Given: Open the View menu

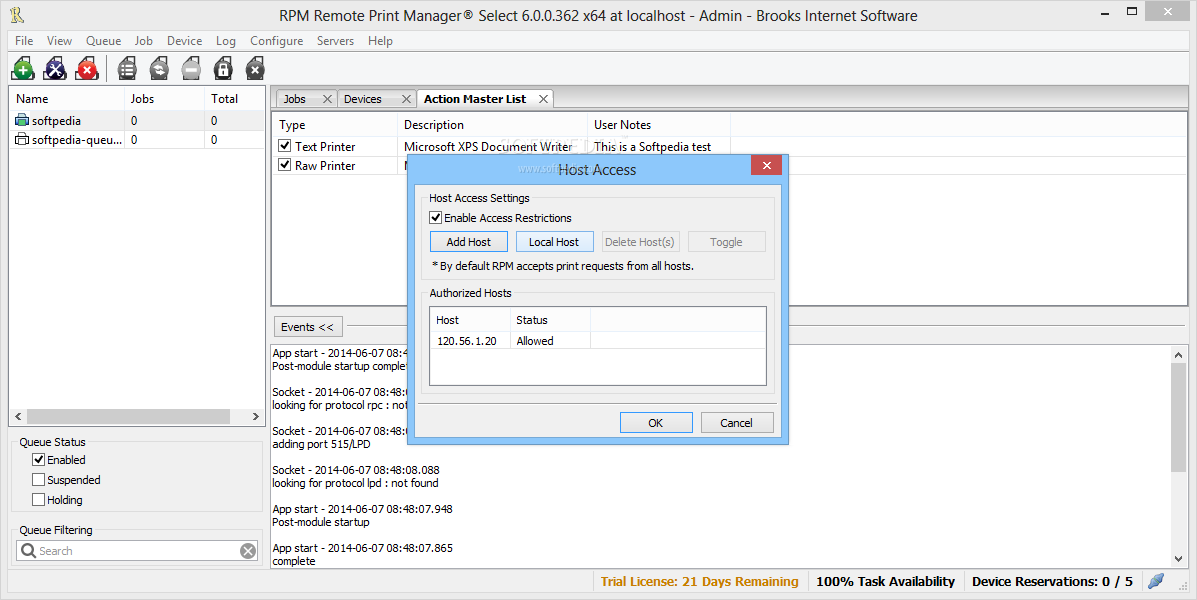Looking at the screenshot, I should pyautogui.click(x=59, y=40).
